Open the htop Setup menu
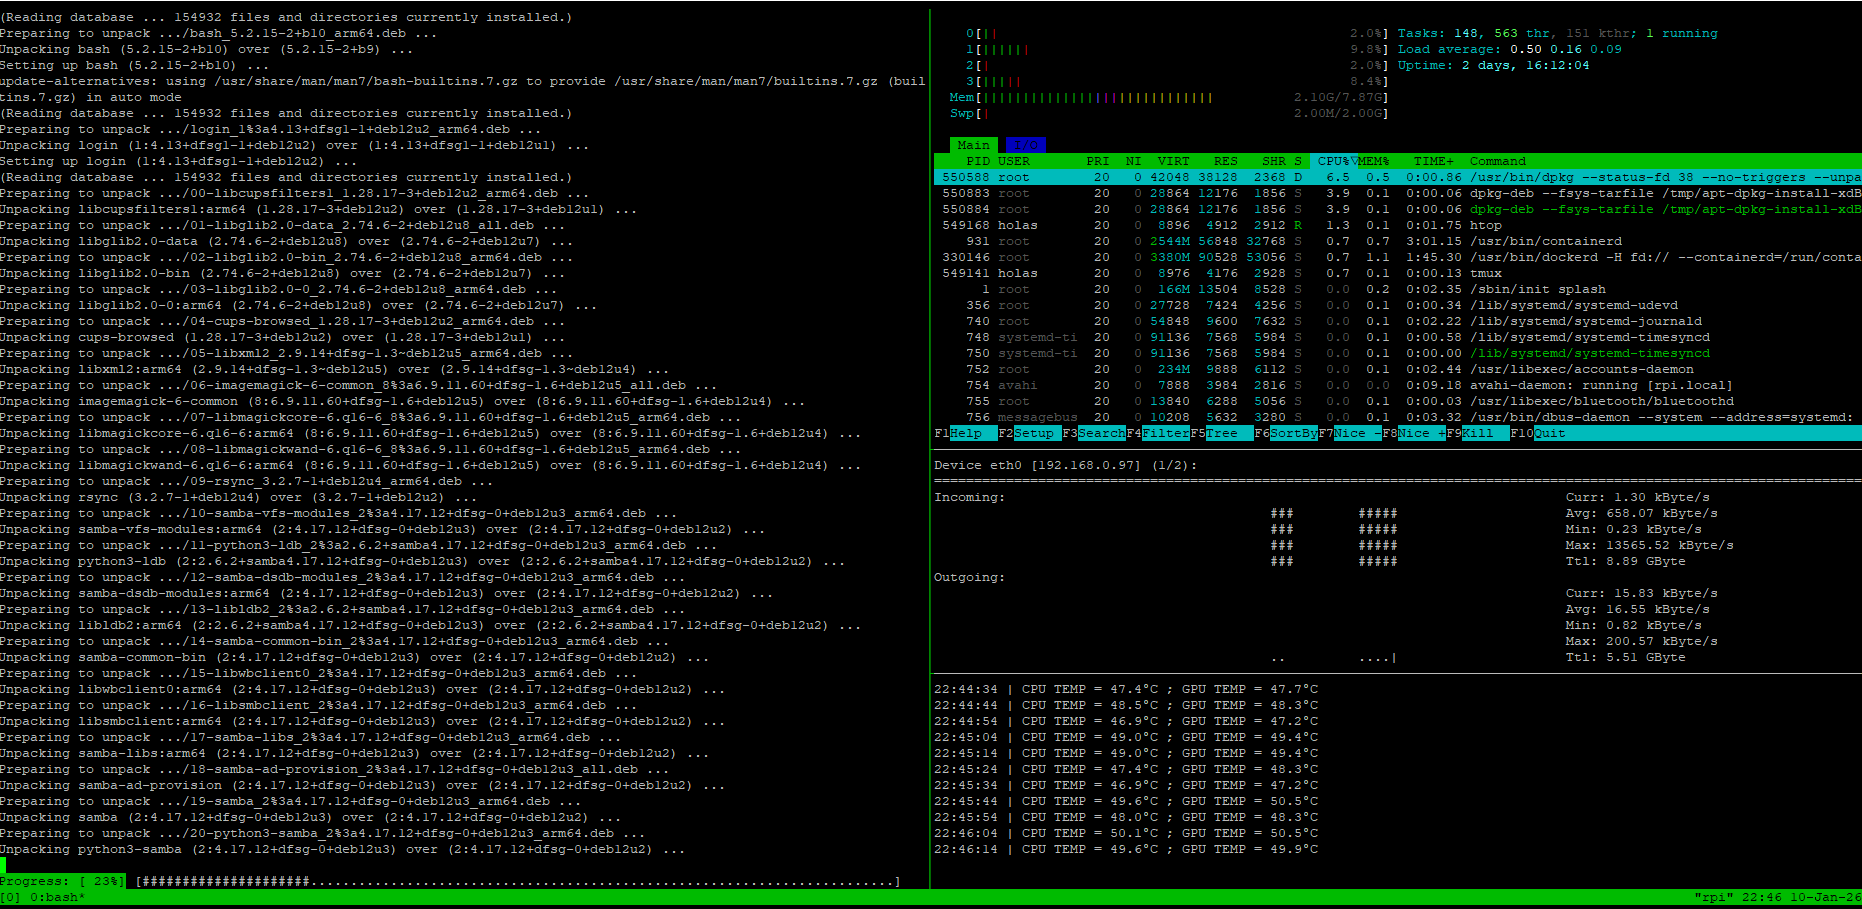This screenshot has height=909, width=1862. [x=1033, y=433]
